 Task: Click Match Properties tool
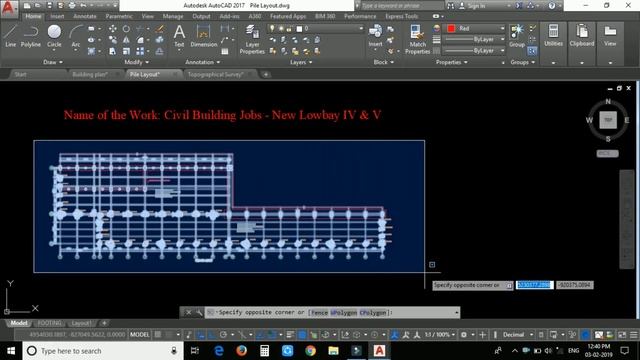[x=417, y=40]
